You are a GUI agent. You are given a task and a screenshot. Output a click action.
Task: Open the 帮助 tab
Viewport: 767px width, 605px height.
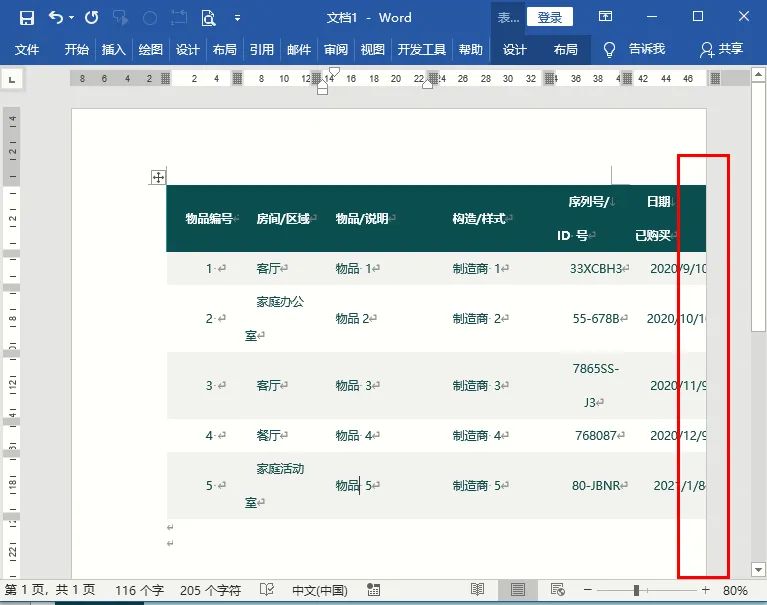pos(471,49)
